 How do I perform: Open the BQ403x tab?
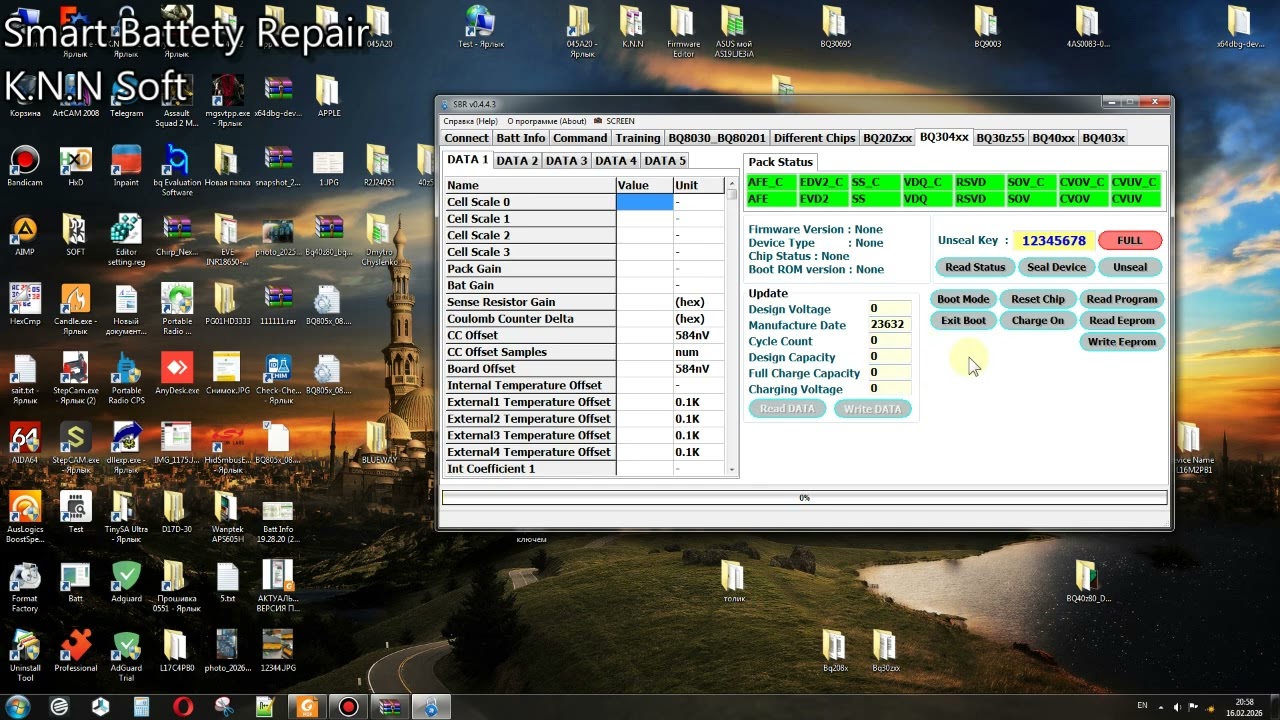coord(1103,138)
